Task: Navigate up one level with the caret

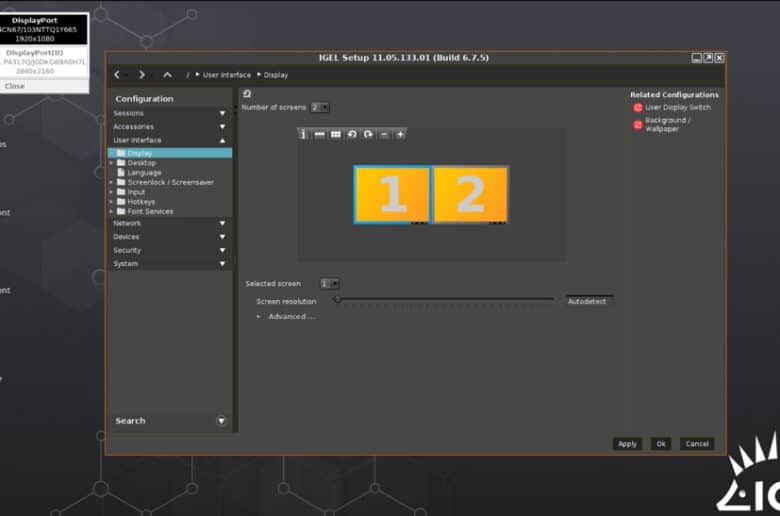Action: point(168,75)
